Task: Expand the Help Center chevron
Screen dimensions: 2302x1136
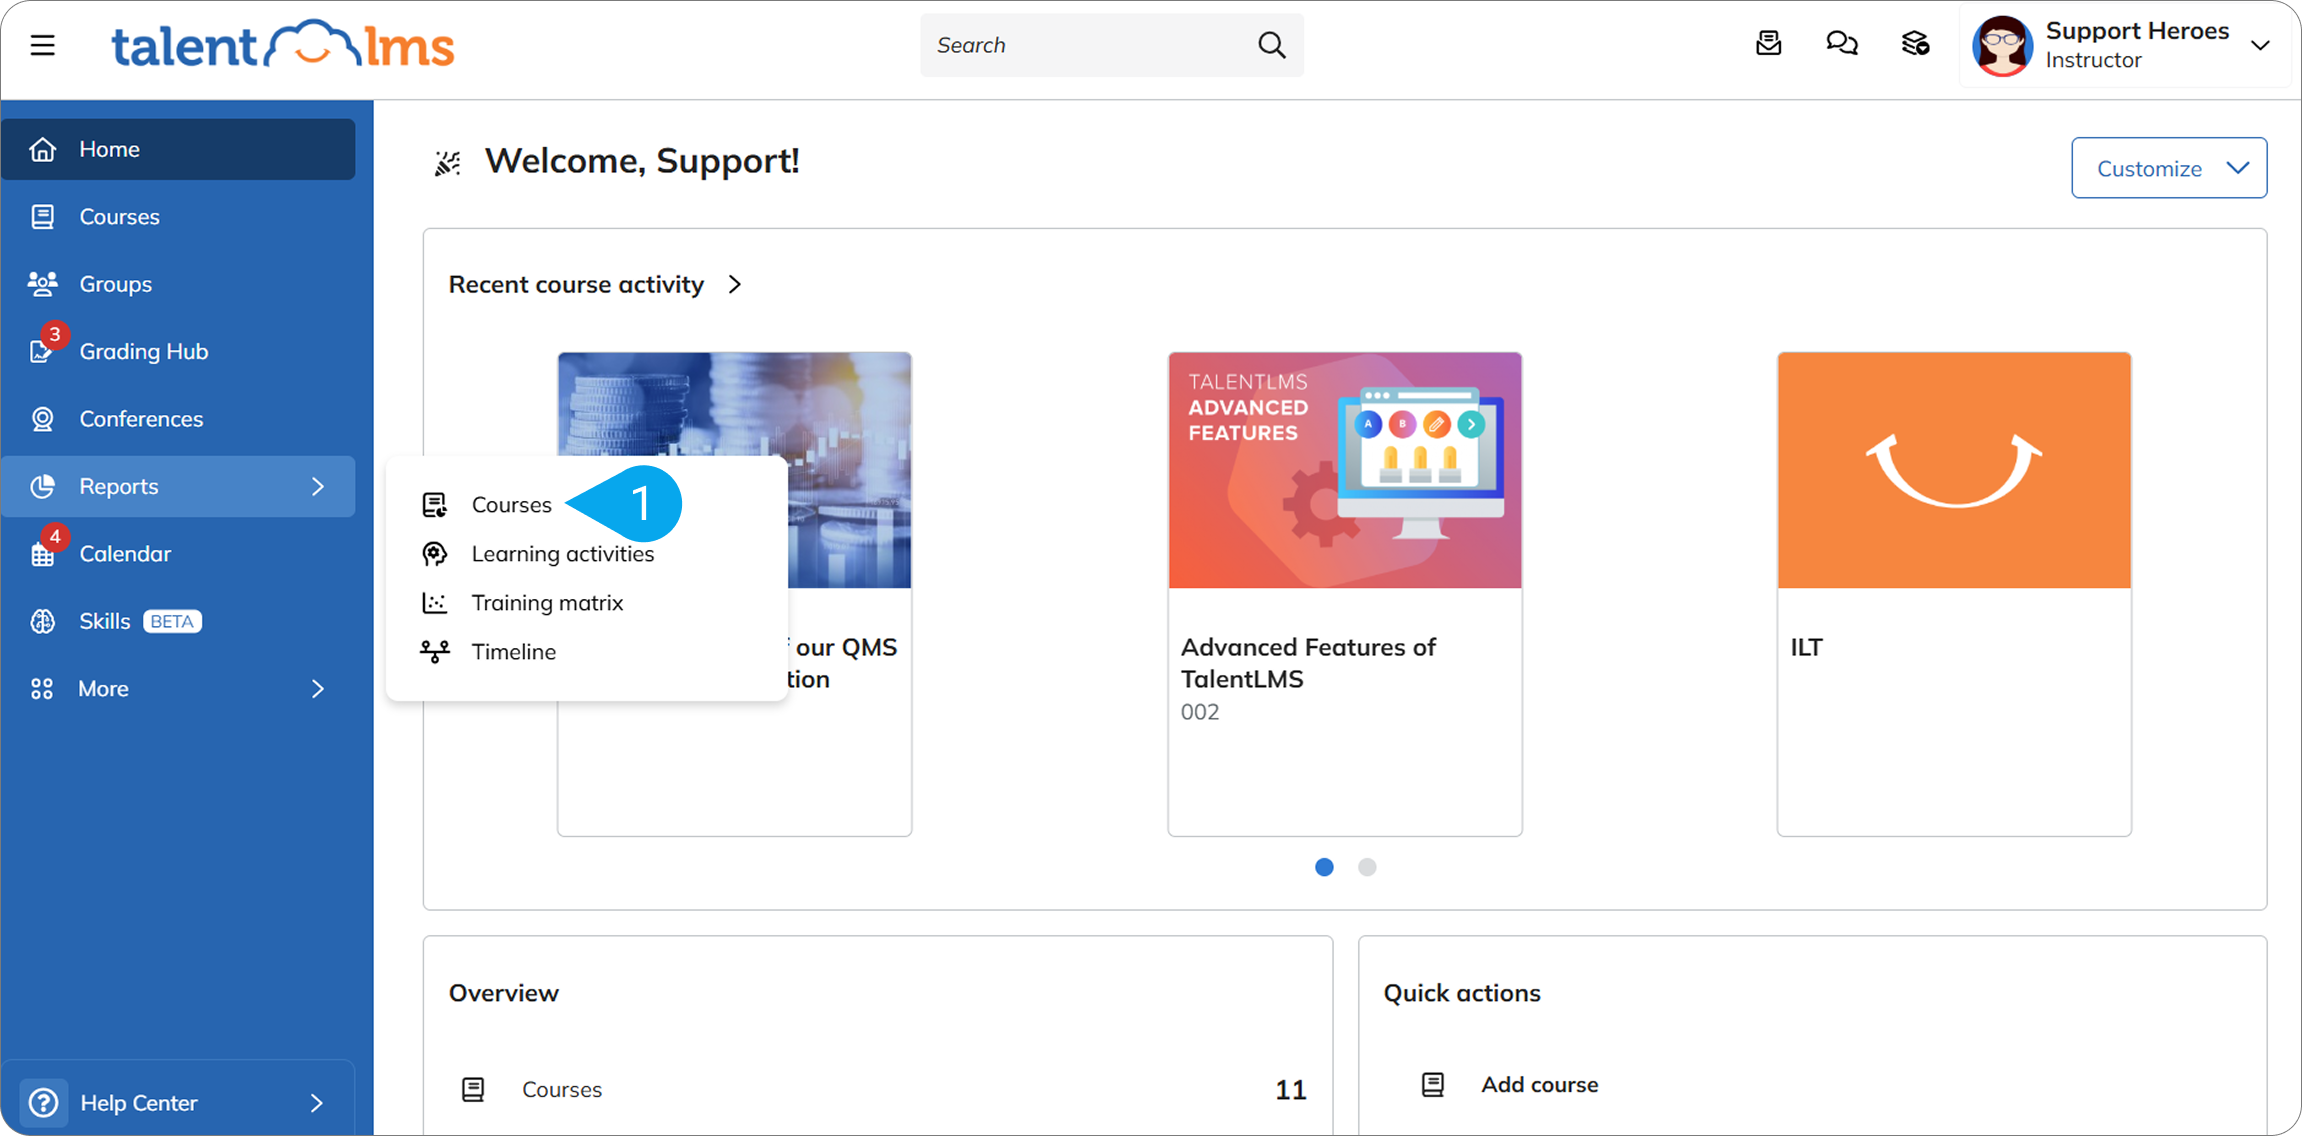Action: pyautogui.click(x=317, y=1103)
